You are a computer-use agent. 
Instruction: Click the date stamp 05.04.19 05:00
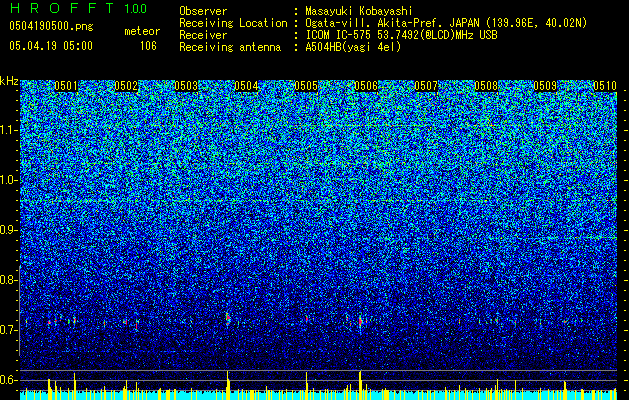[51, 45]
